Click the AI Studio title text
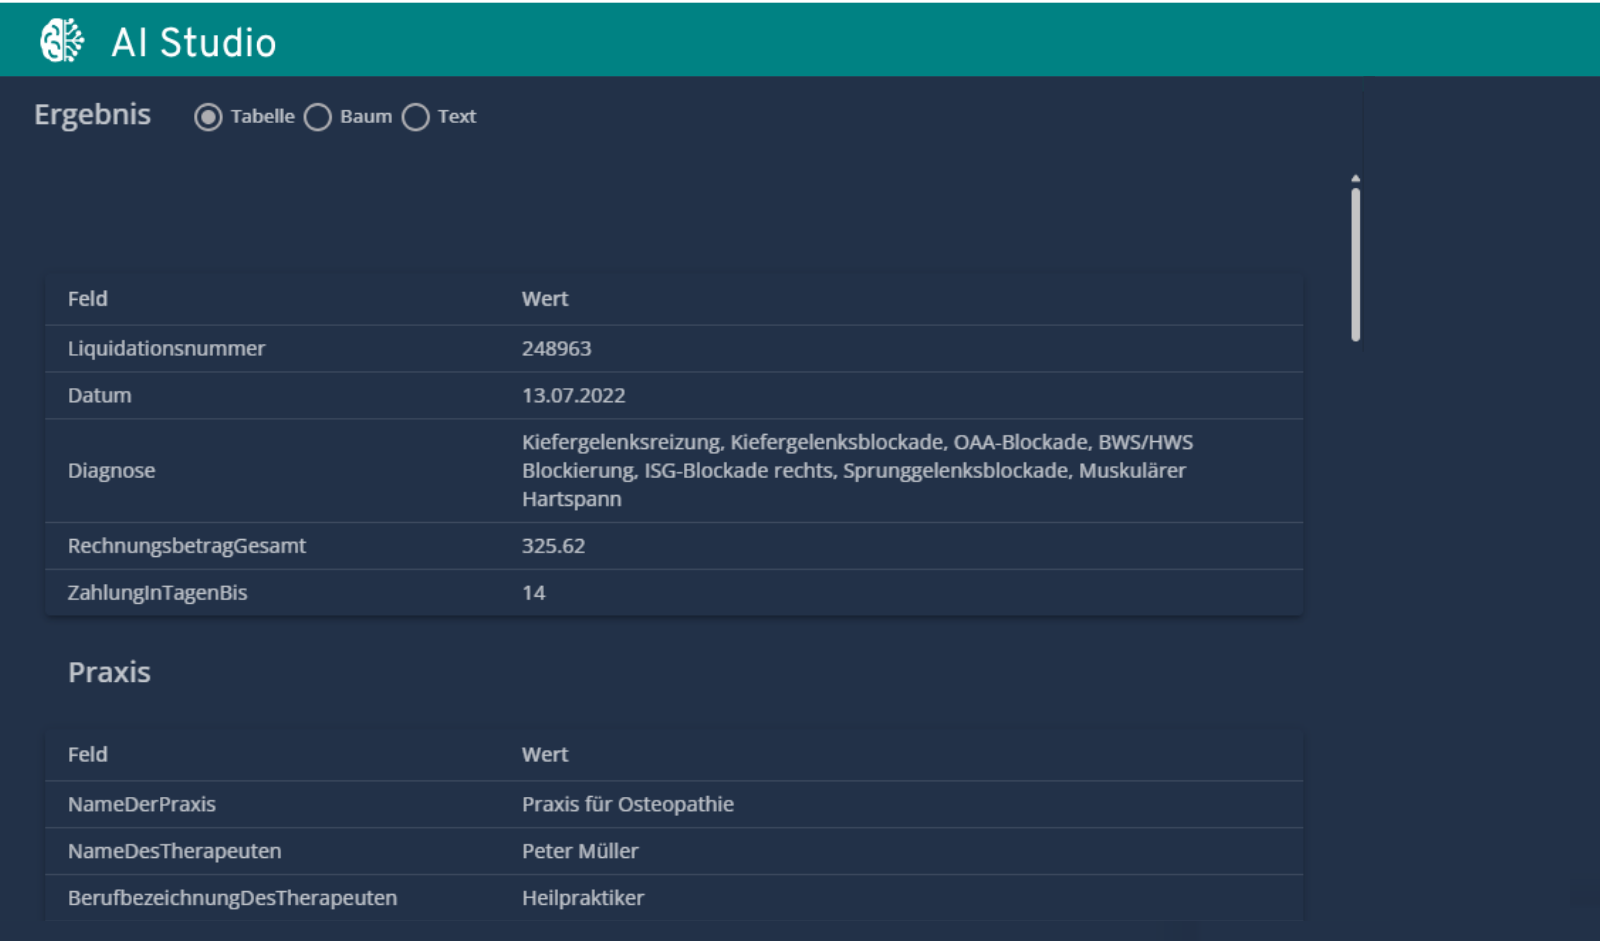 tap(193, 43)
